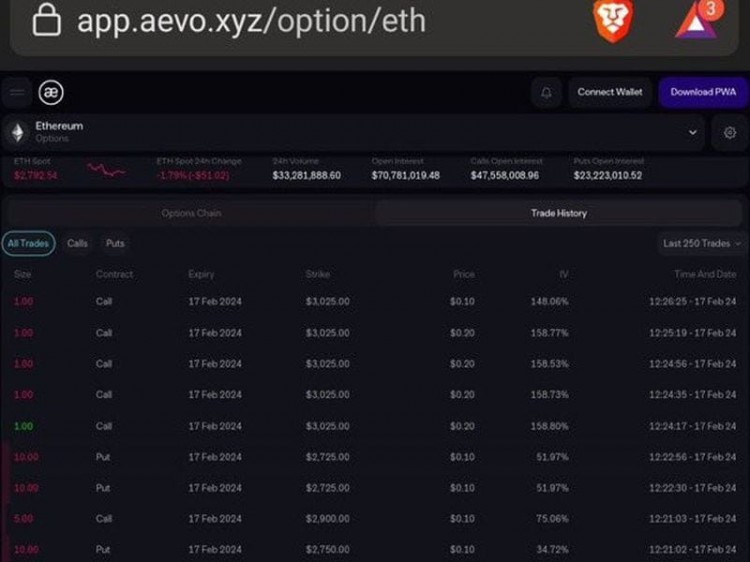Click the Expiry column header
Image resolution: width=750 pixels, height=562 pixels.
[x=201, y=274]
